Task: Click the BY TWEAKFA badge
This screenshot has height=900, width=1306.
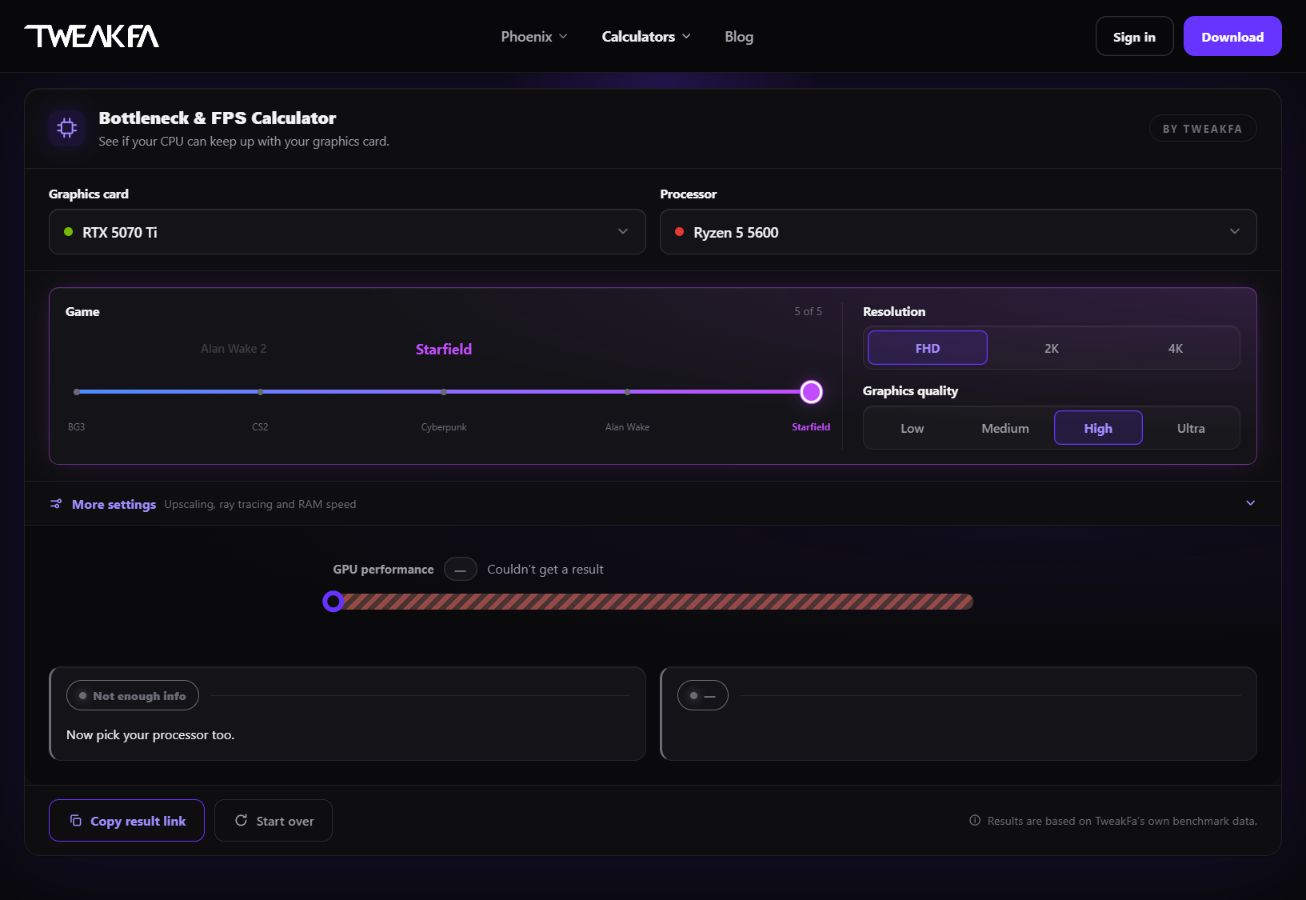Action: pos(1203,128)
